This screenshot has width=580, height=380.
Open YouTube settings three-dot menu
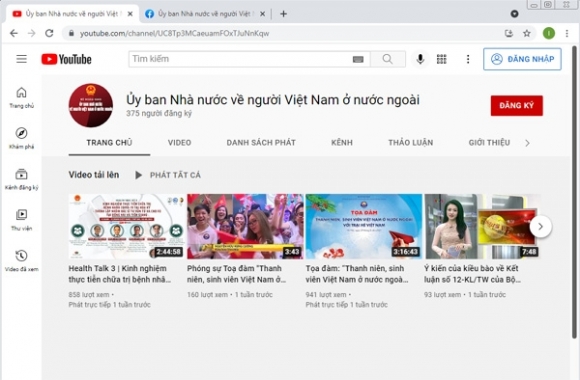coord(468,59)
